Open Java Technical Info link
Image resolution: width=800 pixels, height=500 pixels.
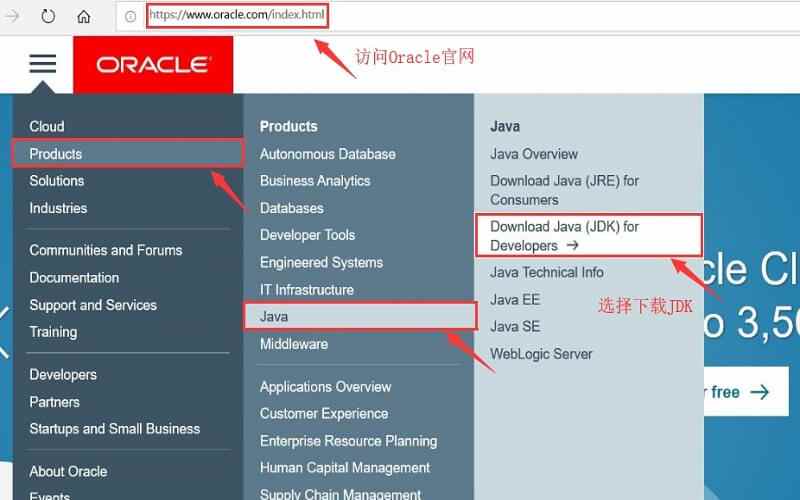tap(546, 272)
